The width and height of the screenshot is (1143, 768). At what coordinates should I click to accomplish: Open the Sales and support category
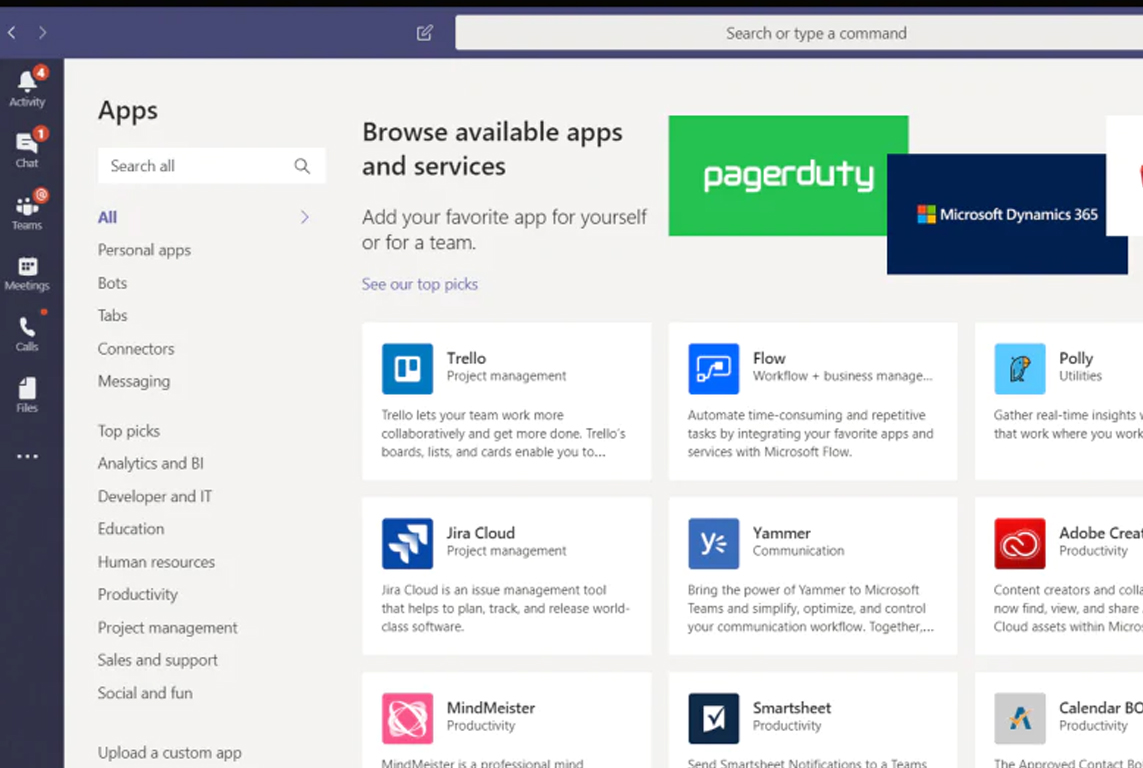(158, 660)
